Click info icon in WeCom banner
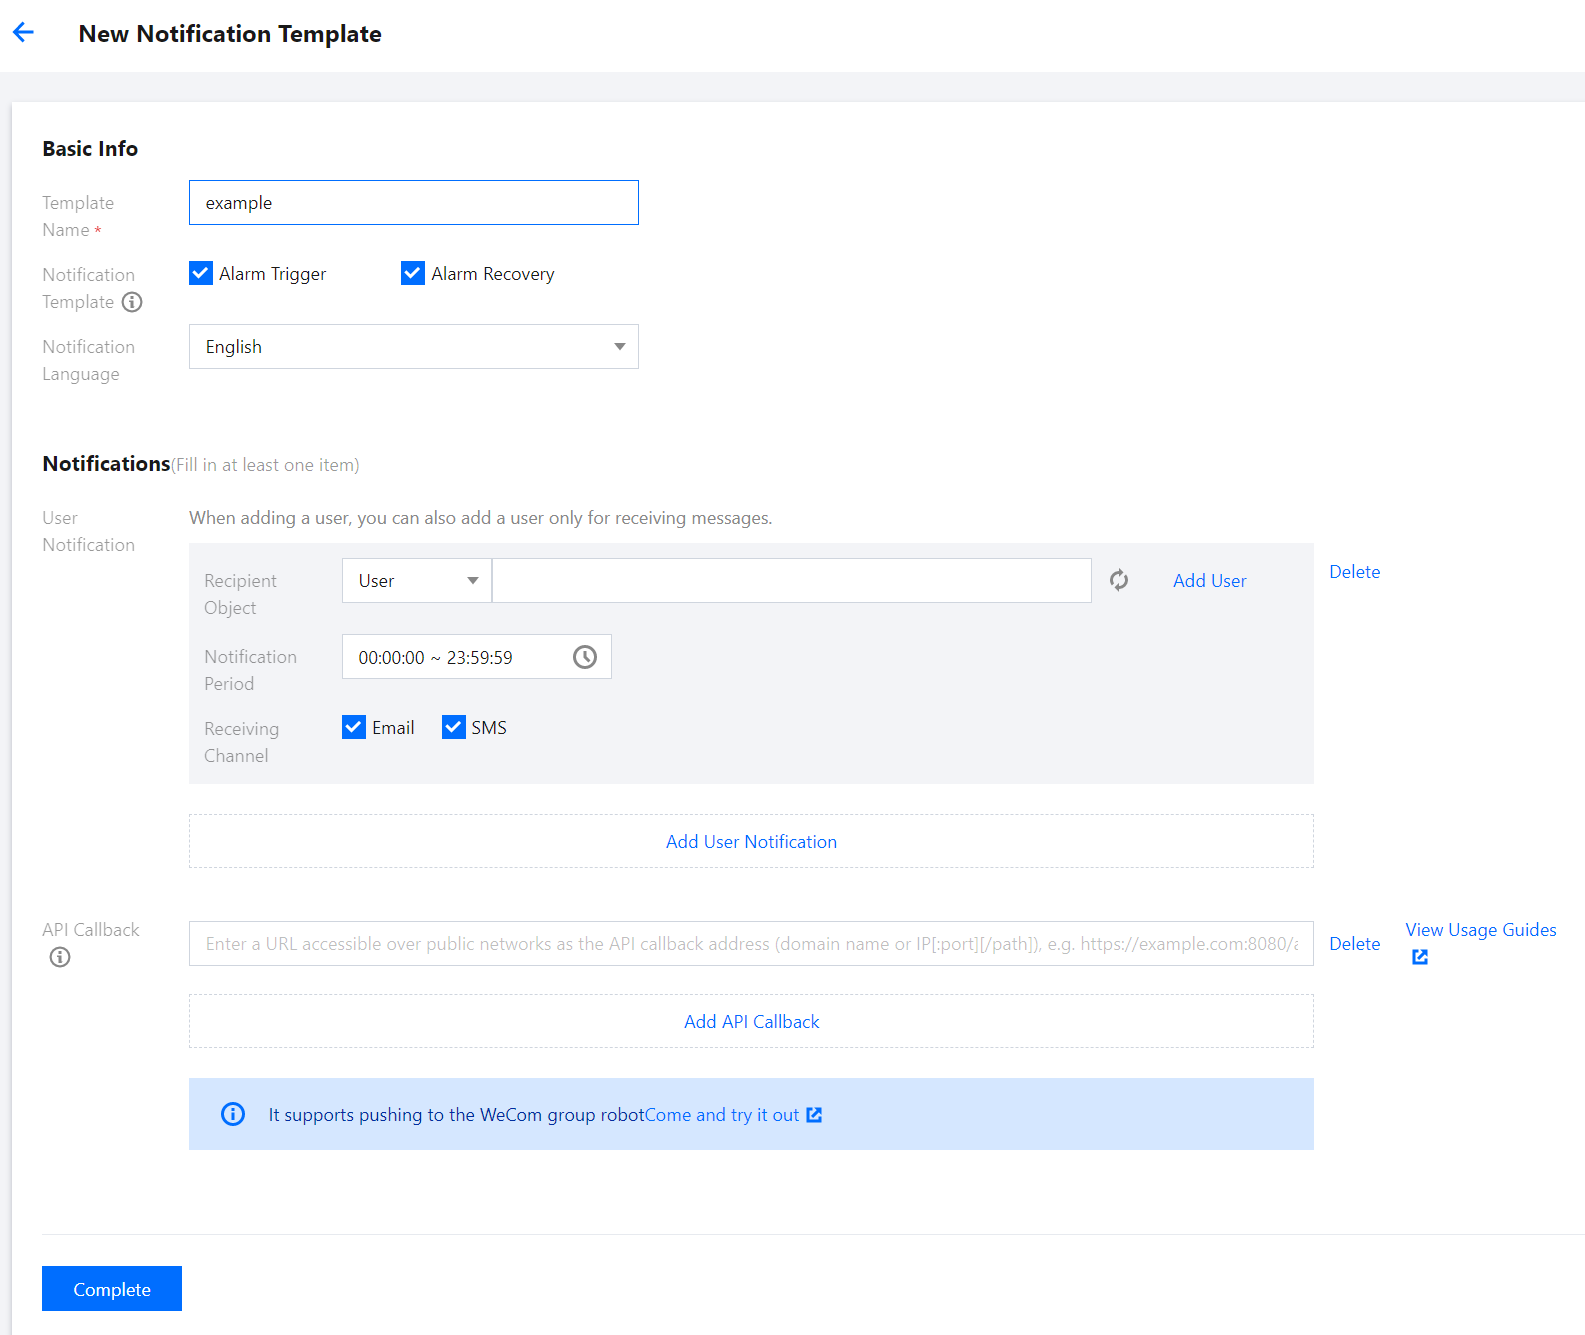Image resolution: width=1585 pixels, height=1335 pixels. 233,1114
